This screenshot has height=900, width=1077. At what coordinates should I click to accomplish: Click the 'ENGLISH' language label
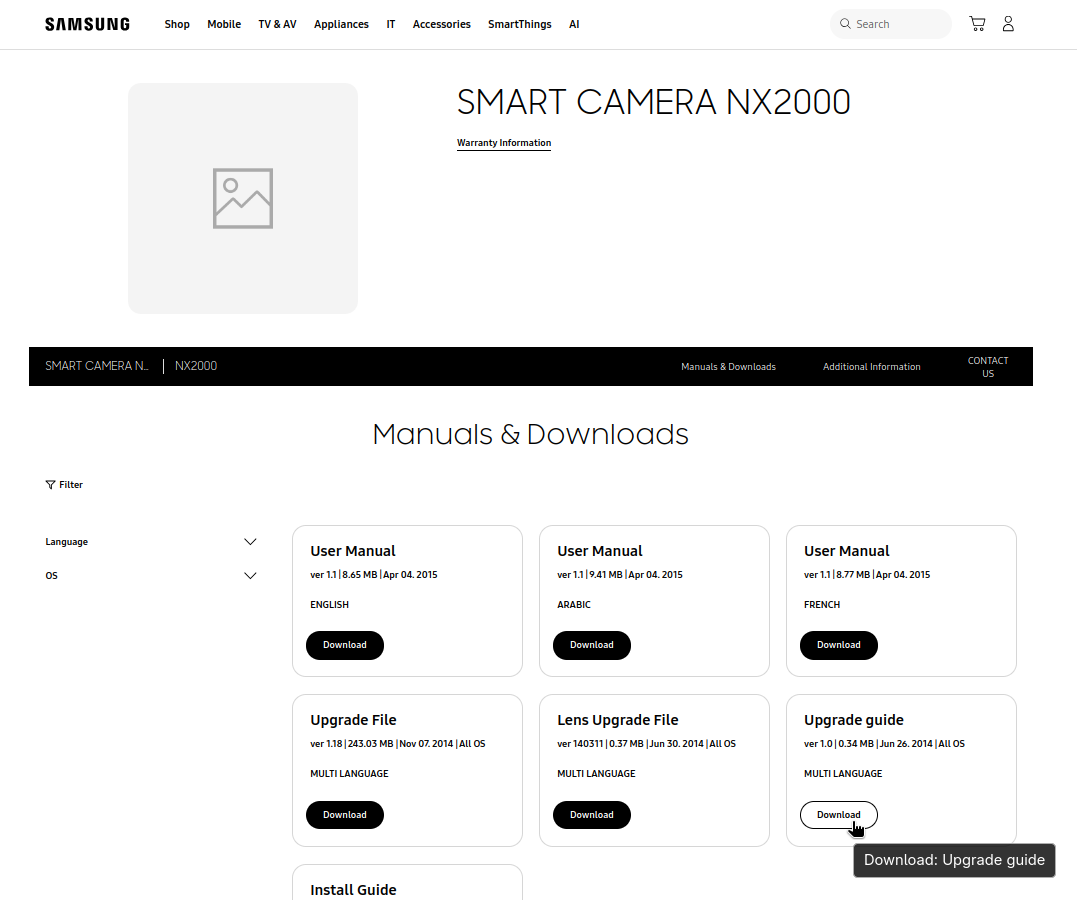329,605
